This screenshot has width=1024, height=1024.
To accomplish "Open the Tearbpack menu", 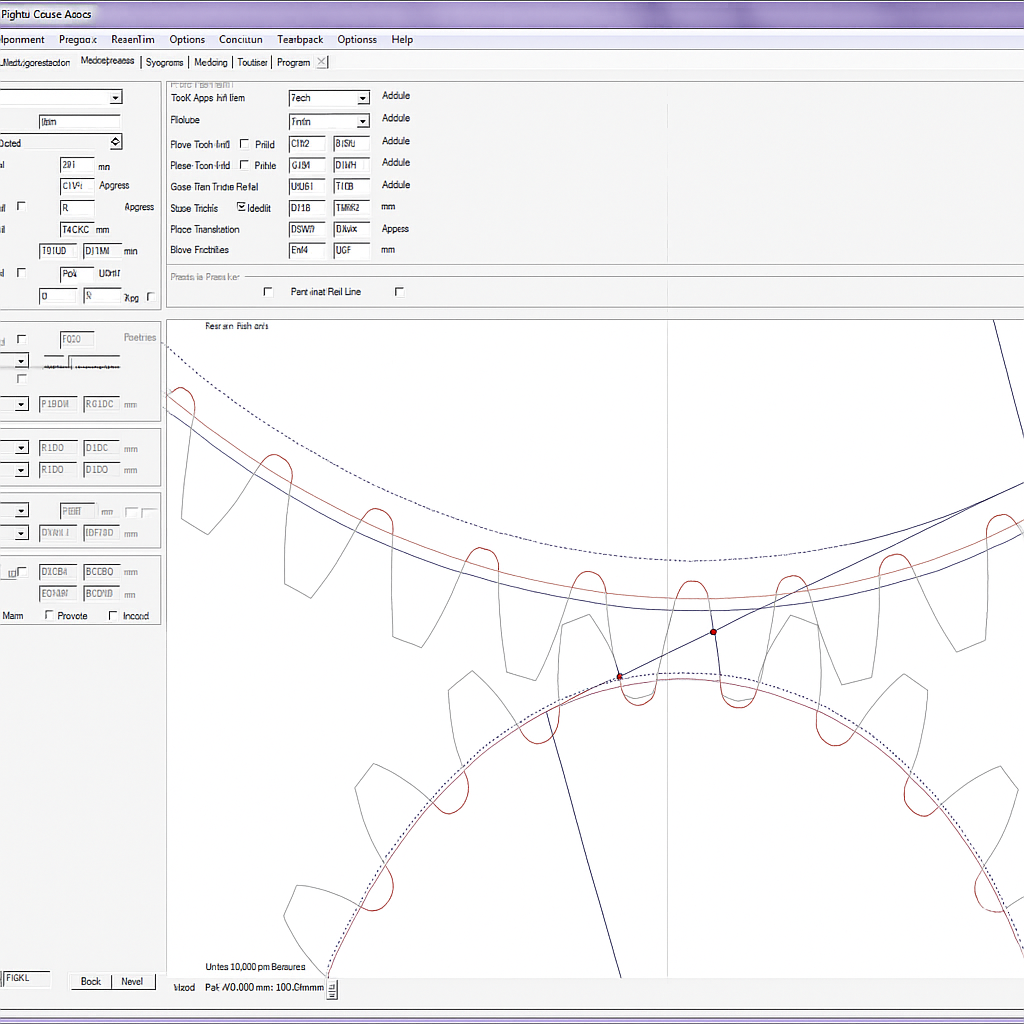I will click(x=300, y=39).
